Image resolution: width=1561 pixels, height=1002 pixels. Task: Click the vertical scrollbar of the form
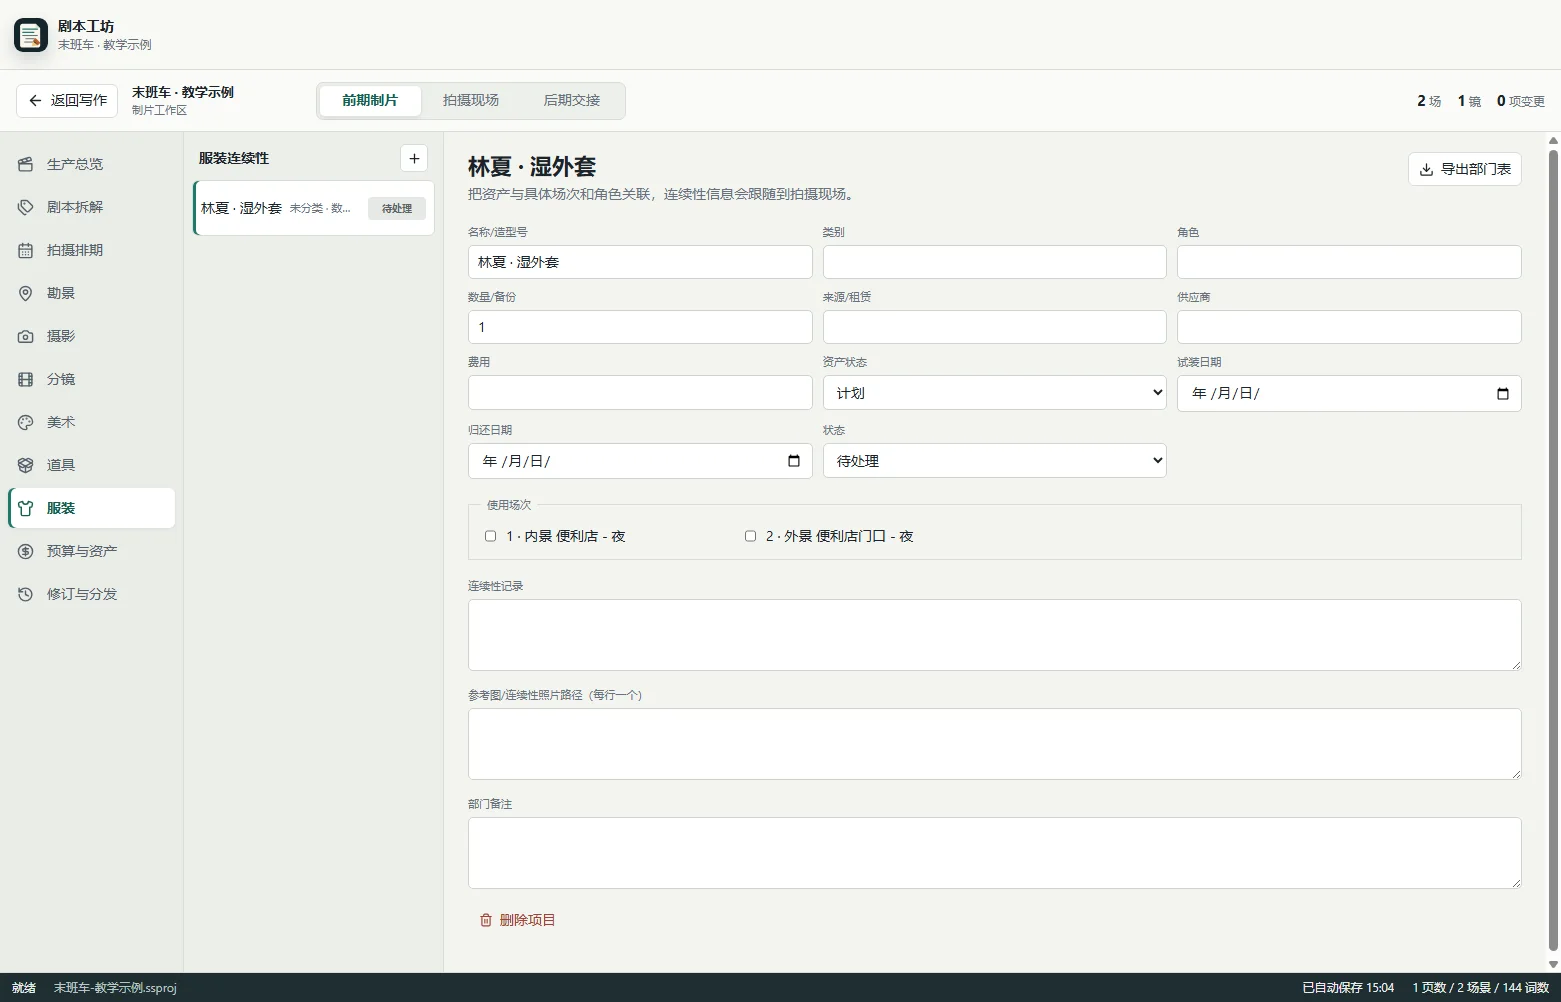1553,550
